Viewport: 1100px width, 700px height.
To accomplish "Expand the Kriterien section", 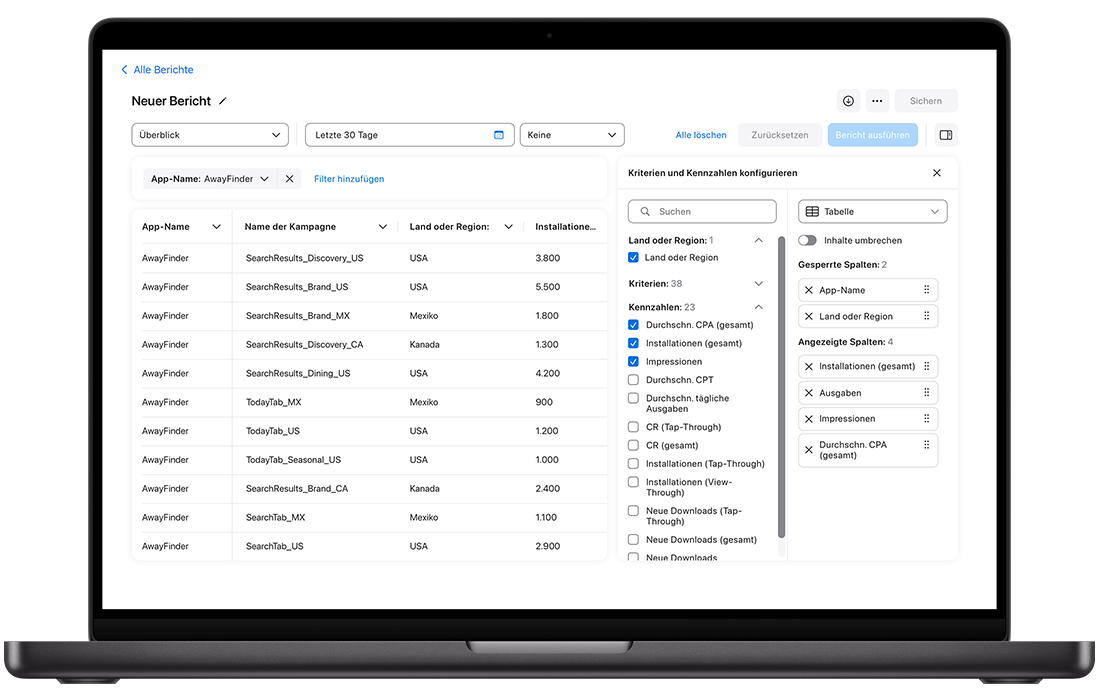I will [x=758, y=284].
